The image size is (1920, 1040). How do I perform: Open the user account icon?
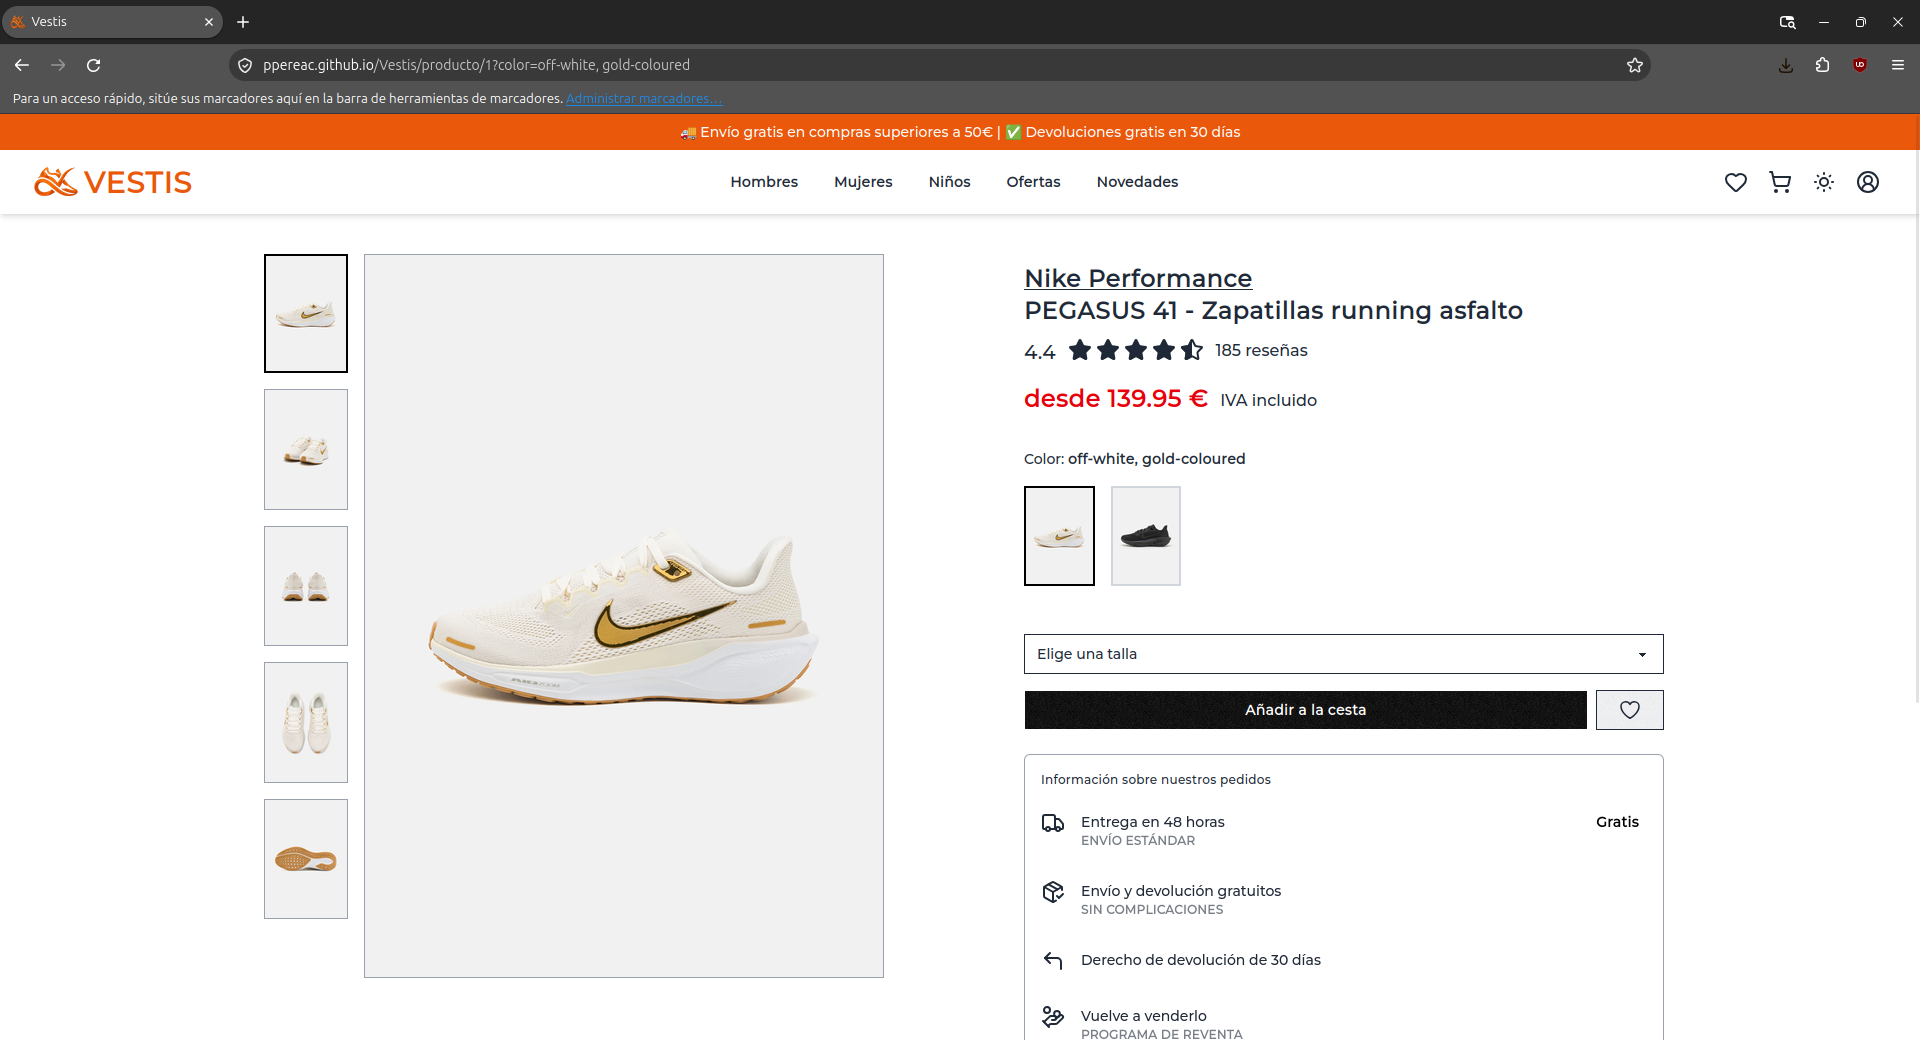tap(1868, 182)
